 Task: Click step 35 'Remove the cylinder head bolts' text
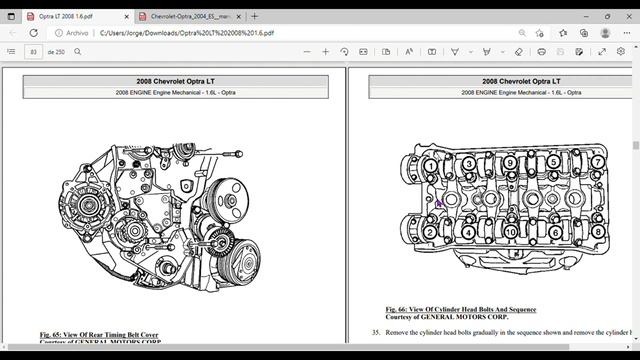(x=508, y=332)
